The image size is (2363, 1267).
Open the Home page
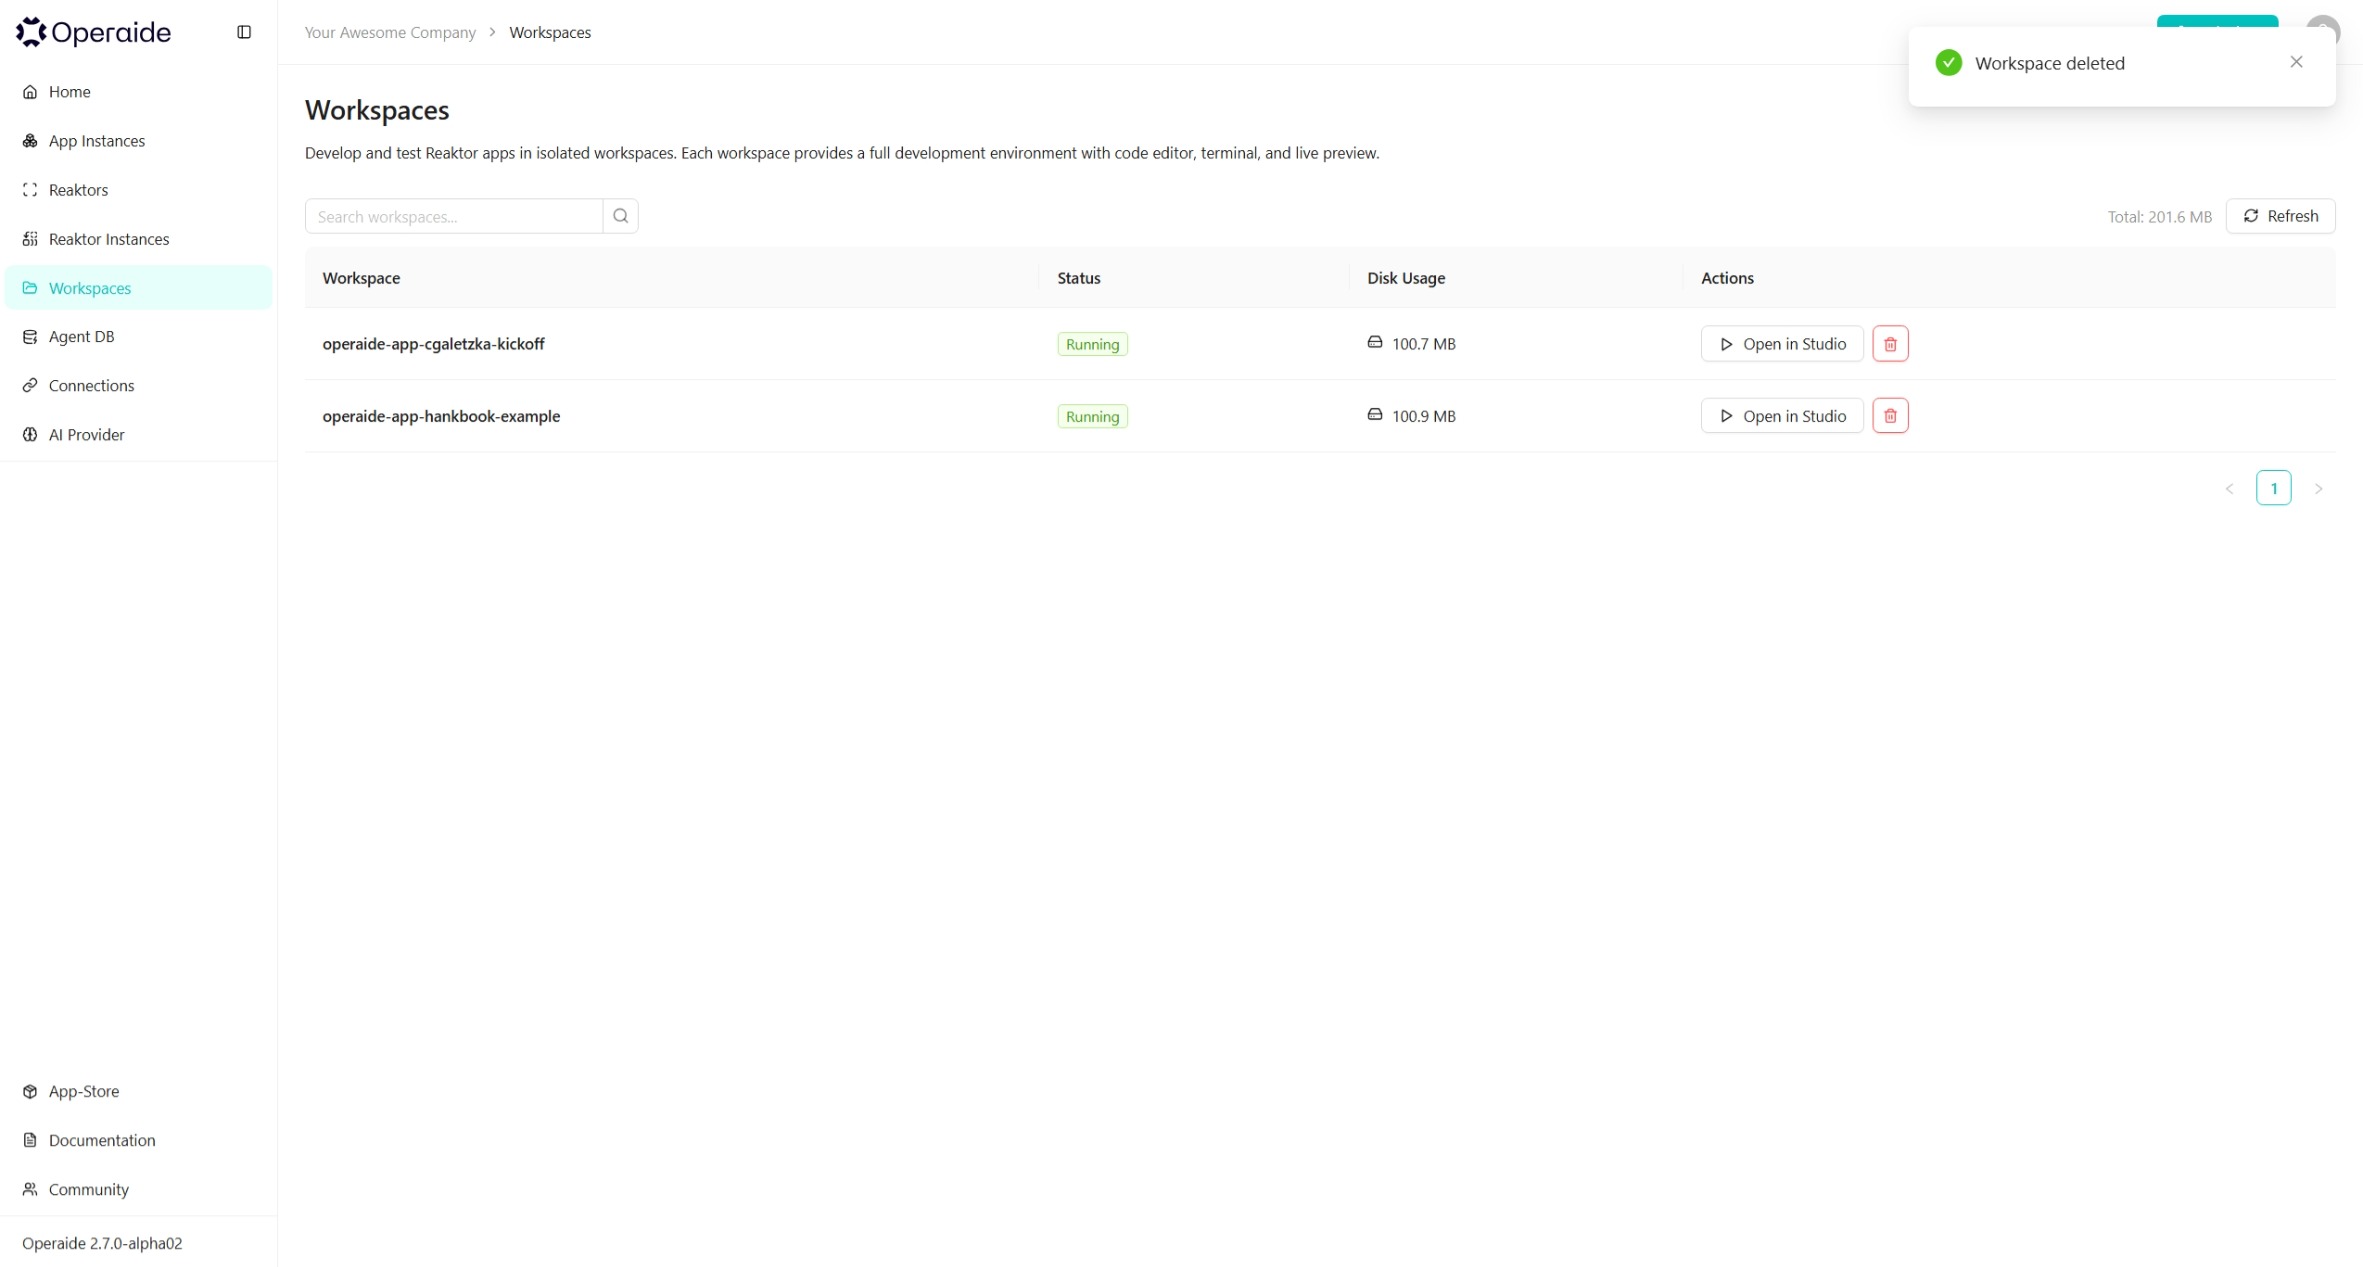pyautogui.click(x=138, y=92)
